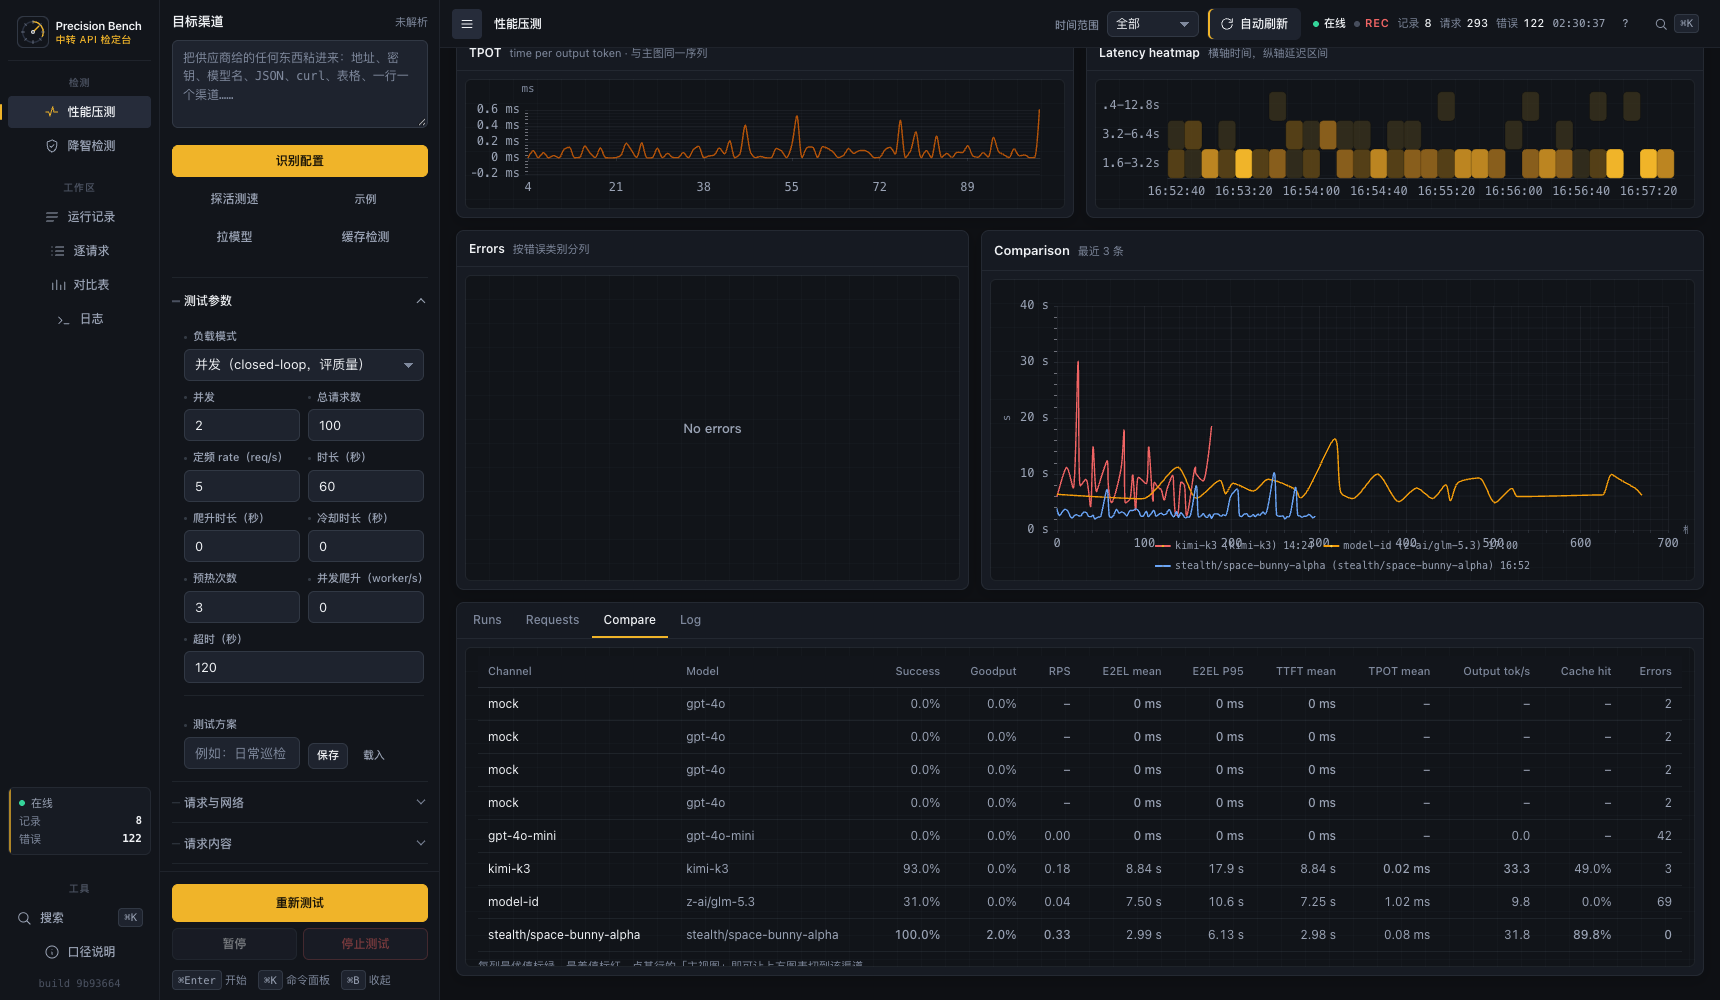Click the stealth/space-bunny-alpha channel cell
This screenshot has height=1000, width=1720.
[564, 935]
